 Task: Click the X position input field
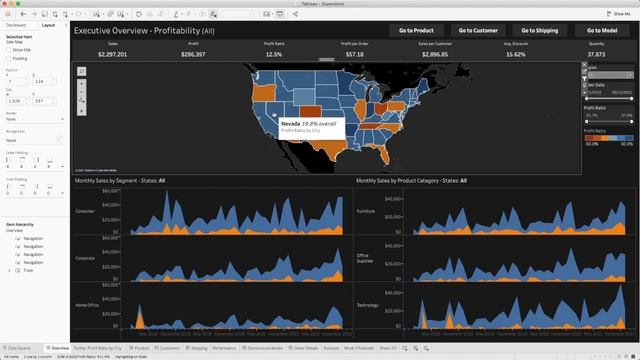tap(17, 82)
